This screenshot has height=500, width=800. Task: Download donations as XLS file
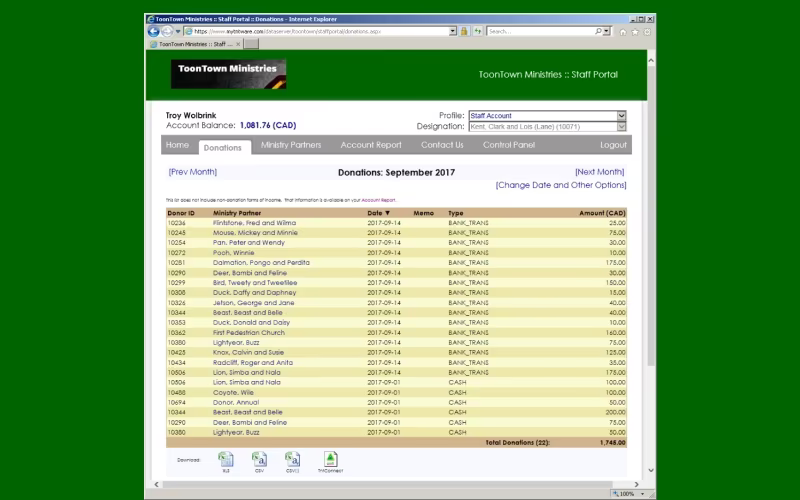pyautogui.click(x=226, y=459)
